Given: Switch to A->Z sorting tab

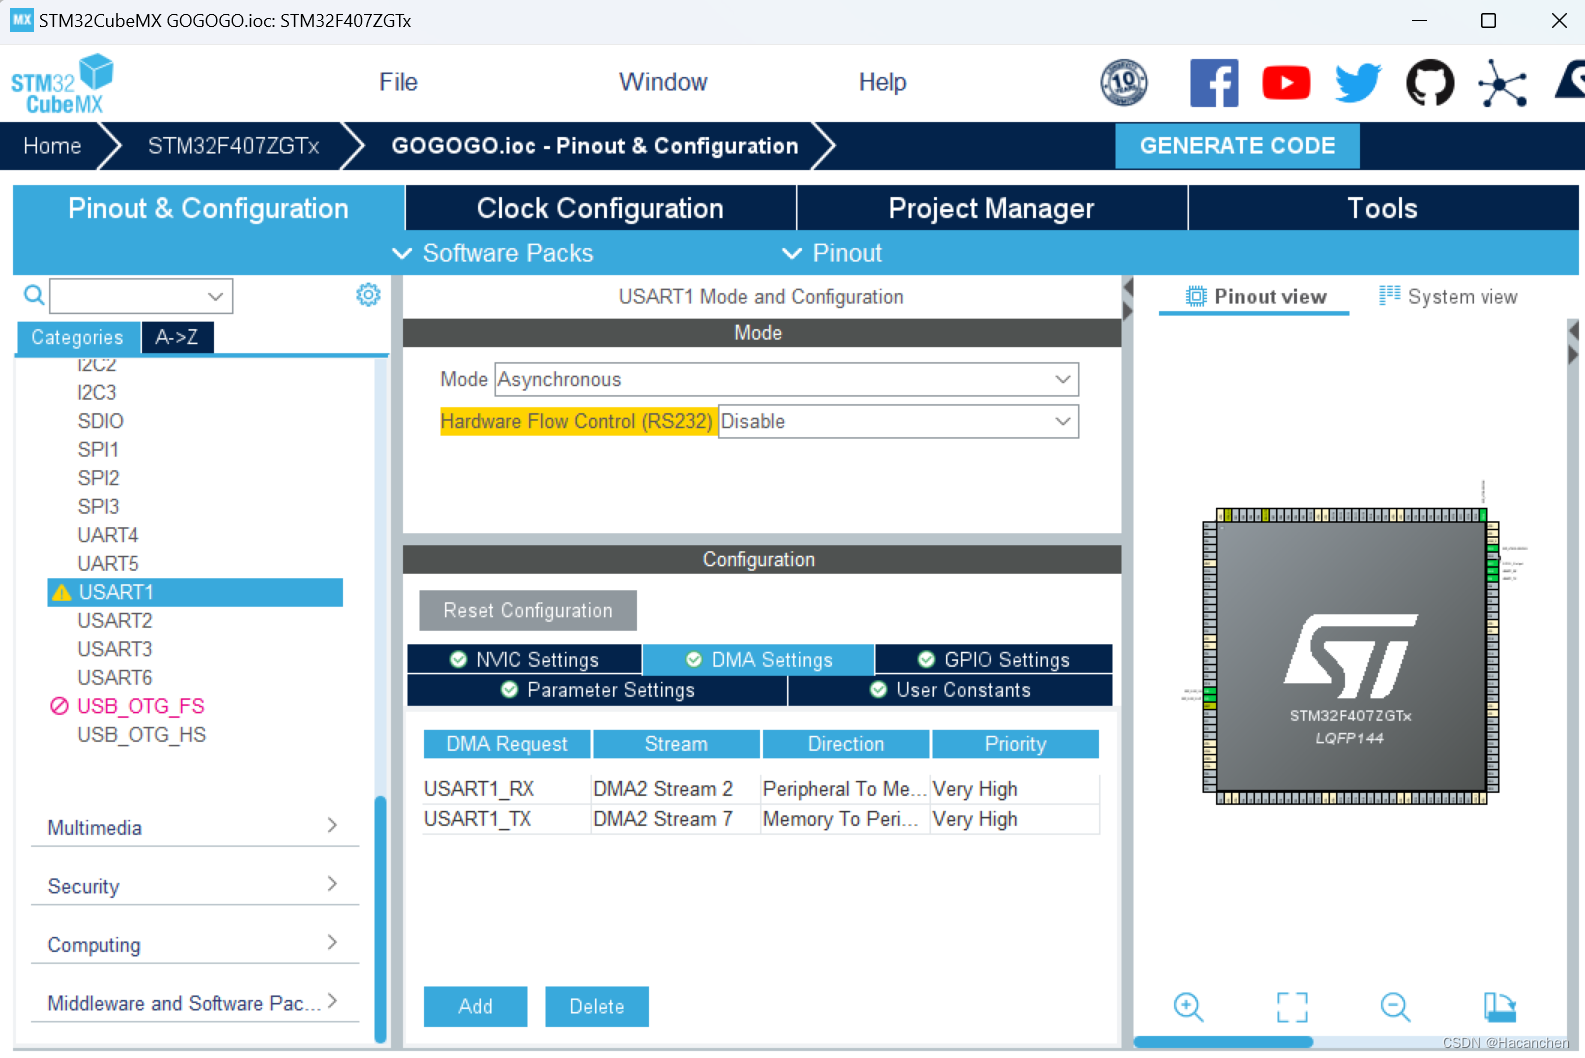Looking at the screenshot, I should (177, 337).
